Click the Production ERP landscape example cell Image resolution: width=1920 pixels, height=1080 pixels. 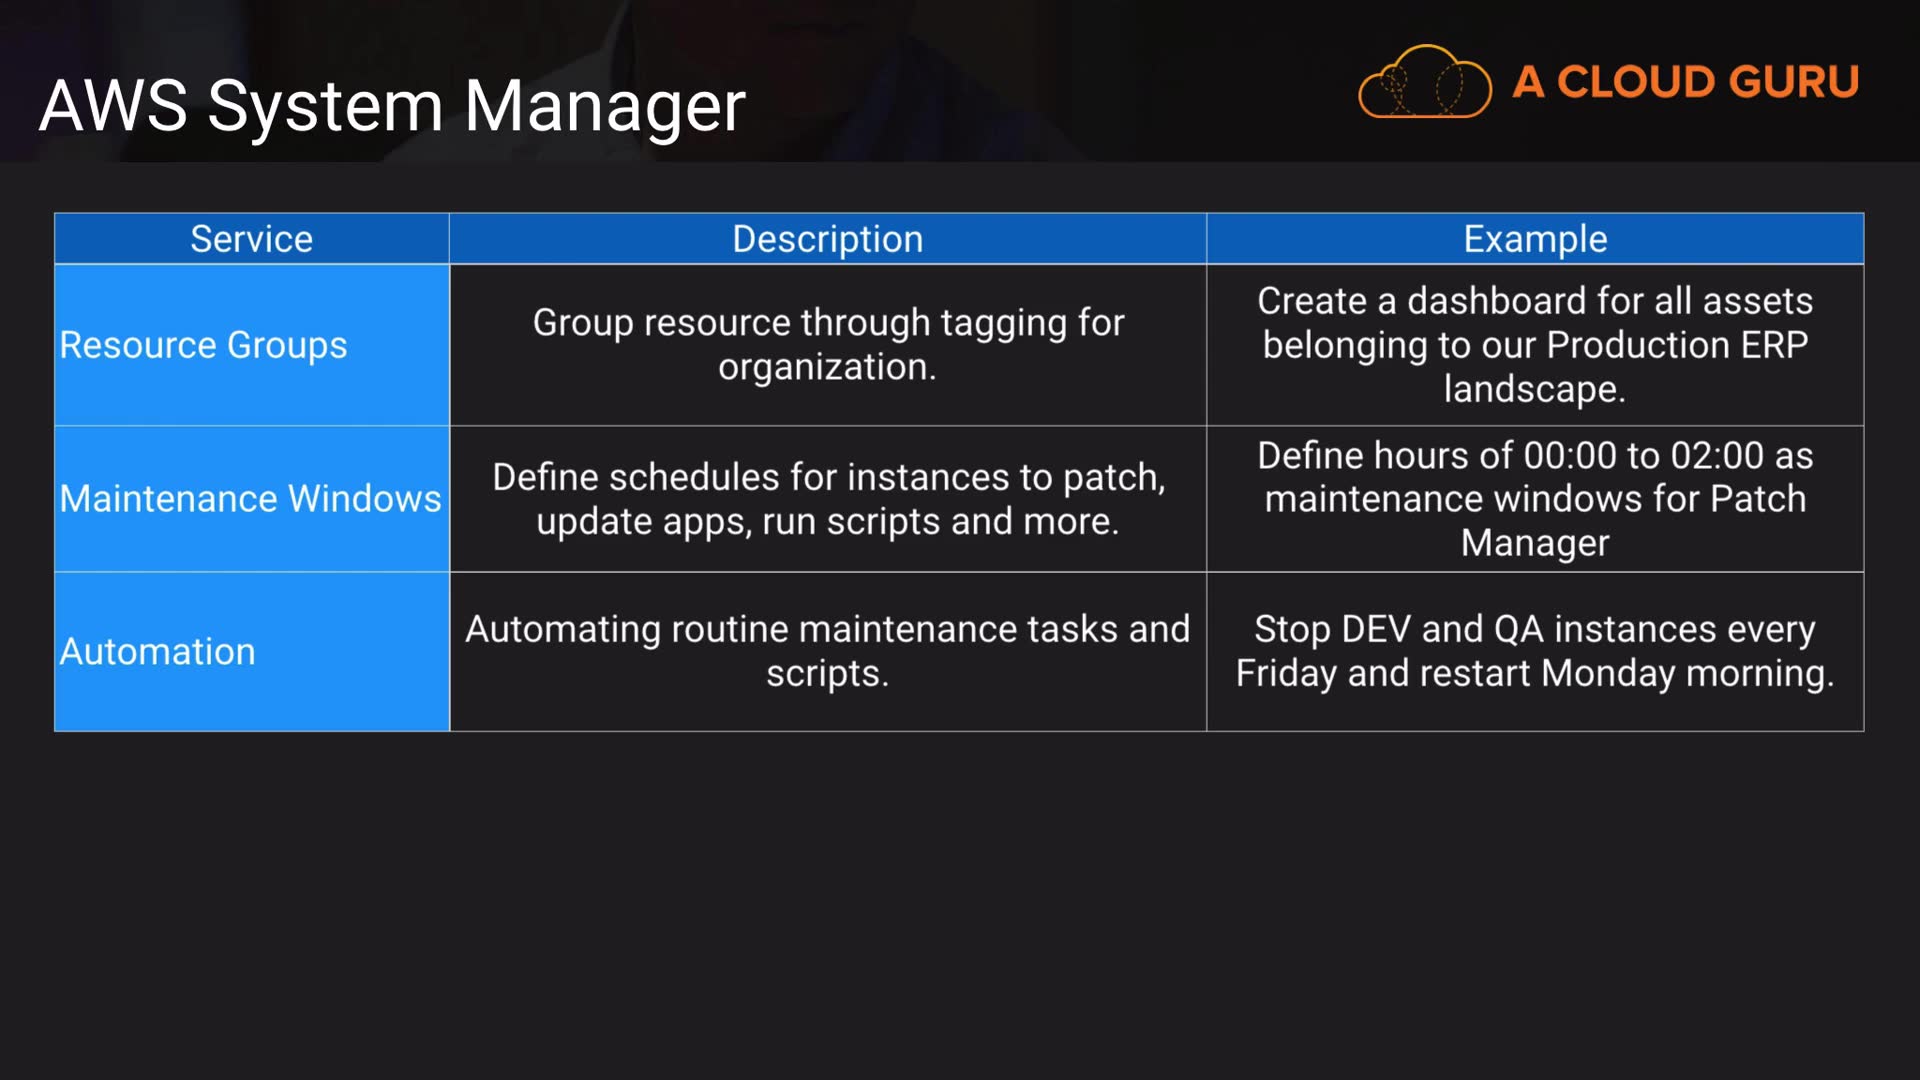[1534, 345]
